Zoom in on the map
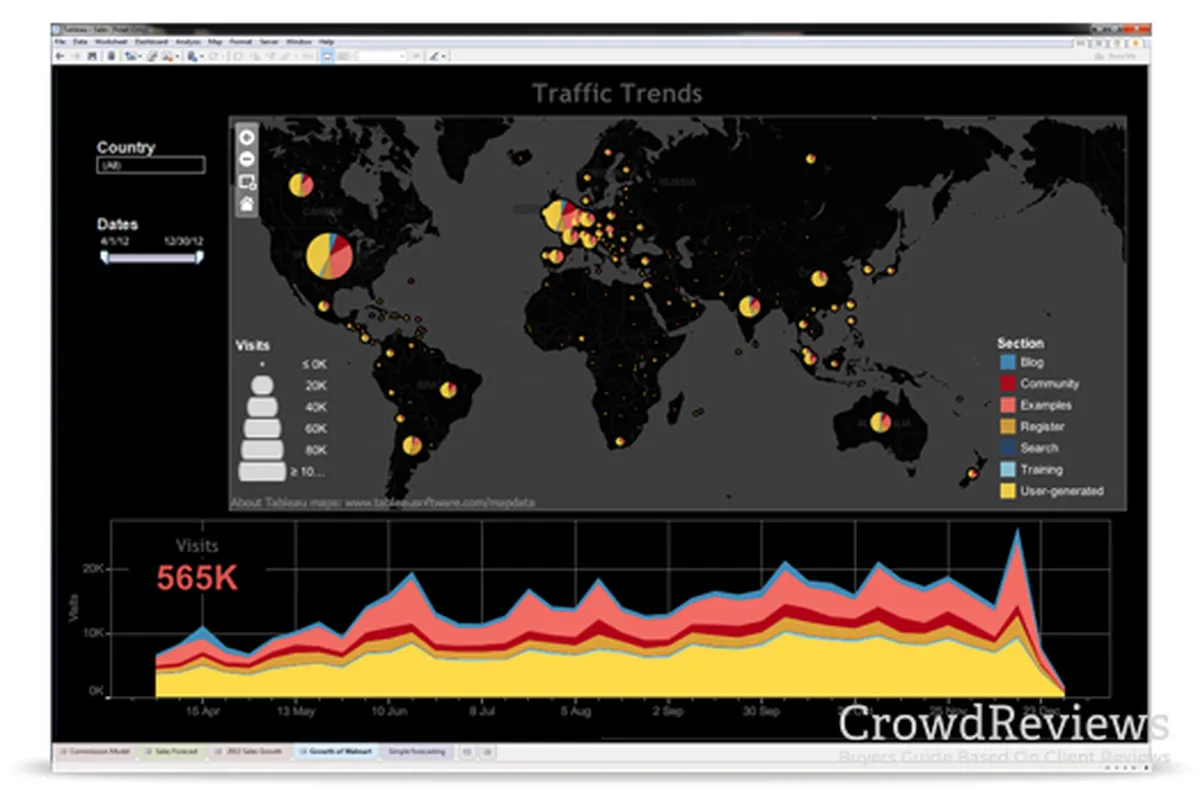1200x795 pixels. pos(246,137)
